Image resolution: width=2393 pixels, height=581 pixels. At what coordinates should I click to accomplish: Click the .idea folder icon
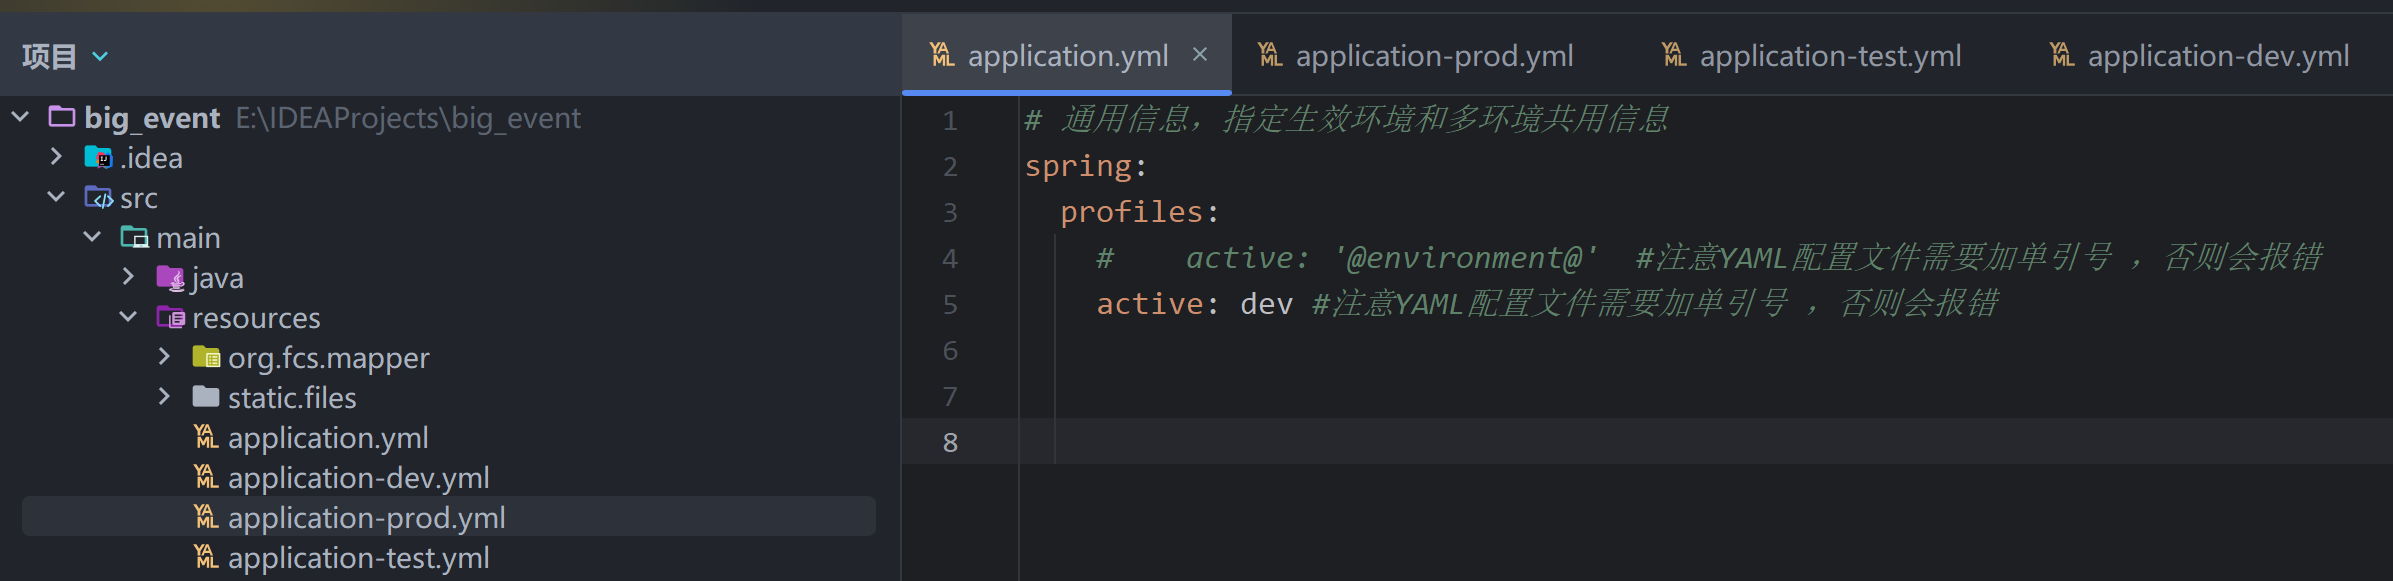pyautogui.click(x=98, y=158)
